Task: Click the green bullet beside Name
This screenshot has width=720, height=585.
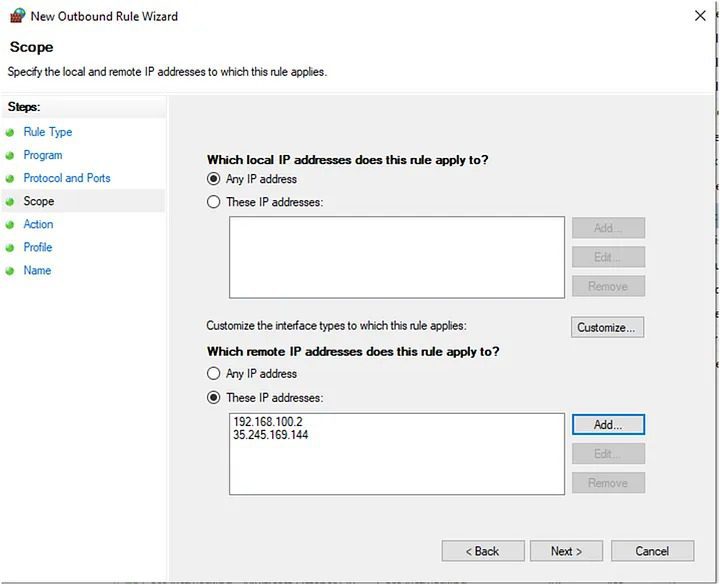Action: coord(10,271)
